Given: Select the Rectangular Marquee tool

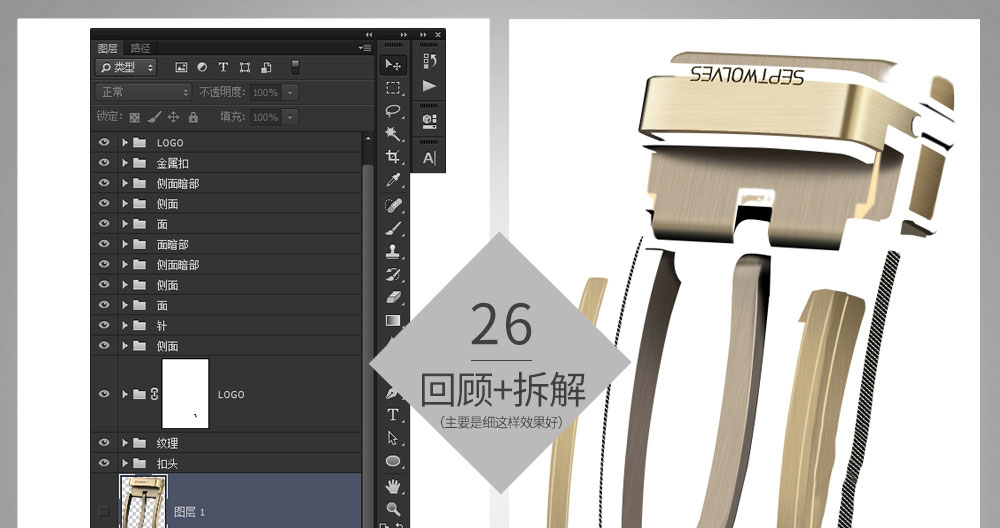Looking at the screenshot, I should point(393,88).
